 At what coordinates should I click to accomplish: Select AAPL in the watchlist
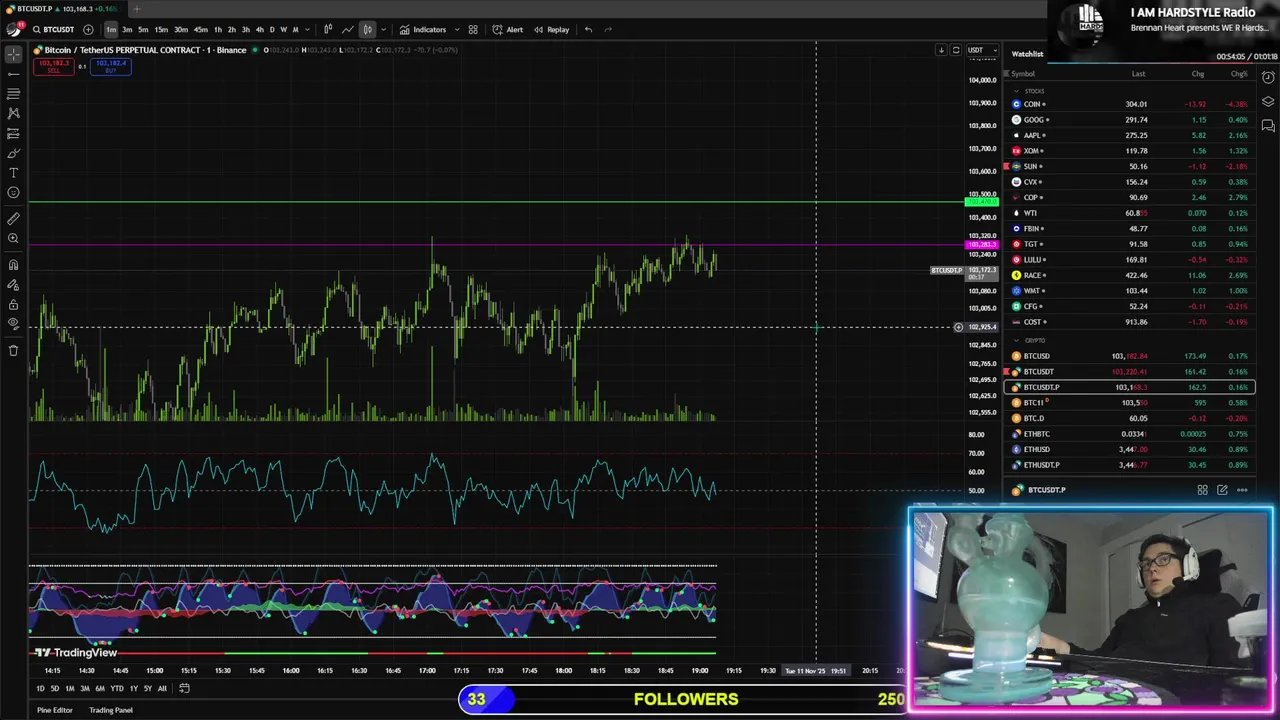click(x=1130, y=135)
